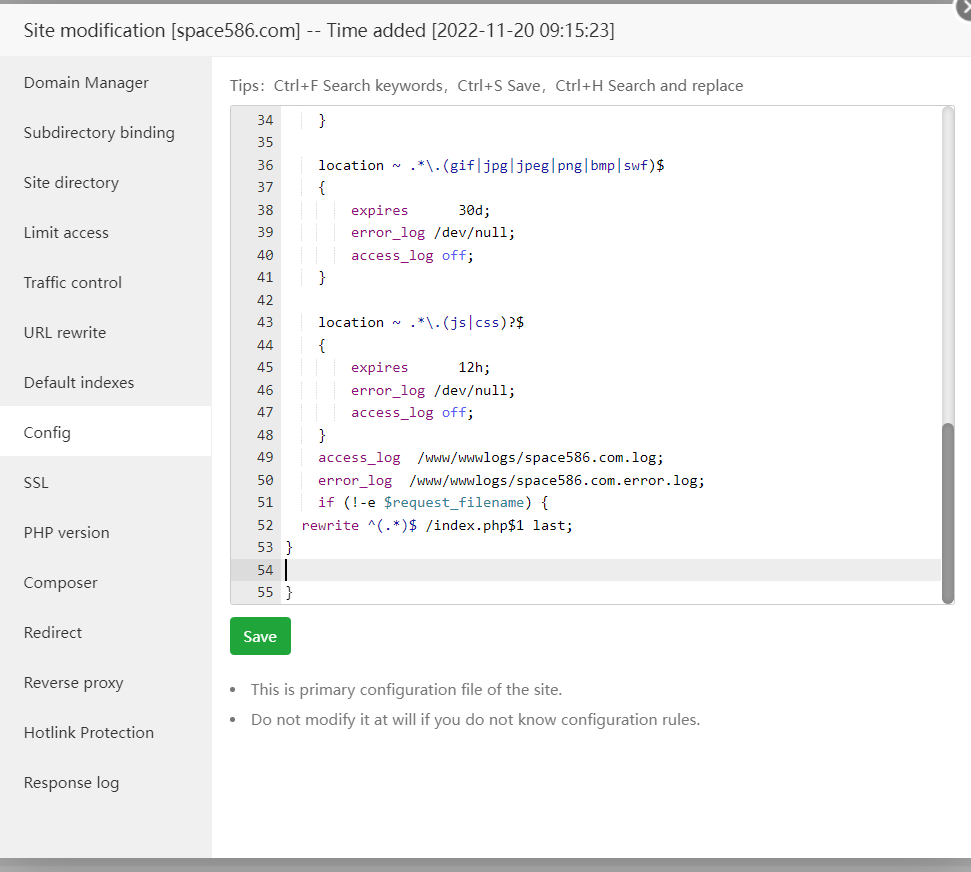Open Traffic control settings
This screenshot has width=971, height=872.
point(72,282)
